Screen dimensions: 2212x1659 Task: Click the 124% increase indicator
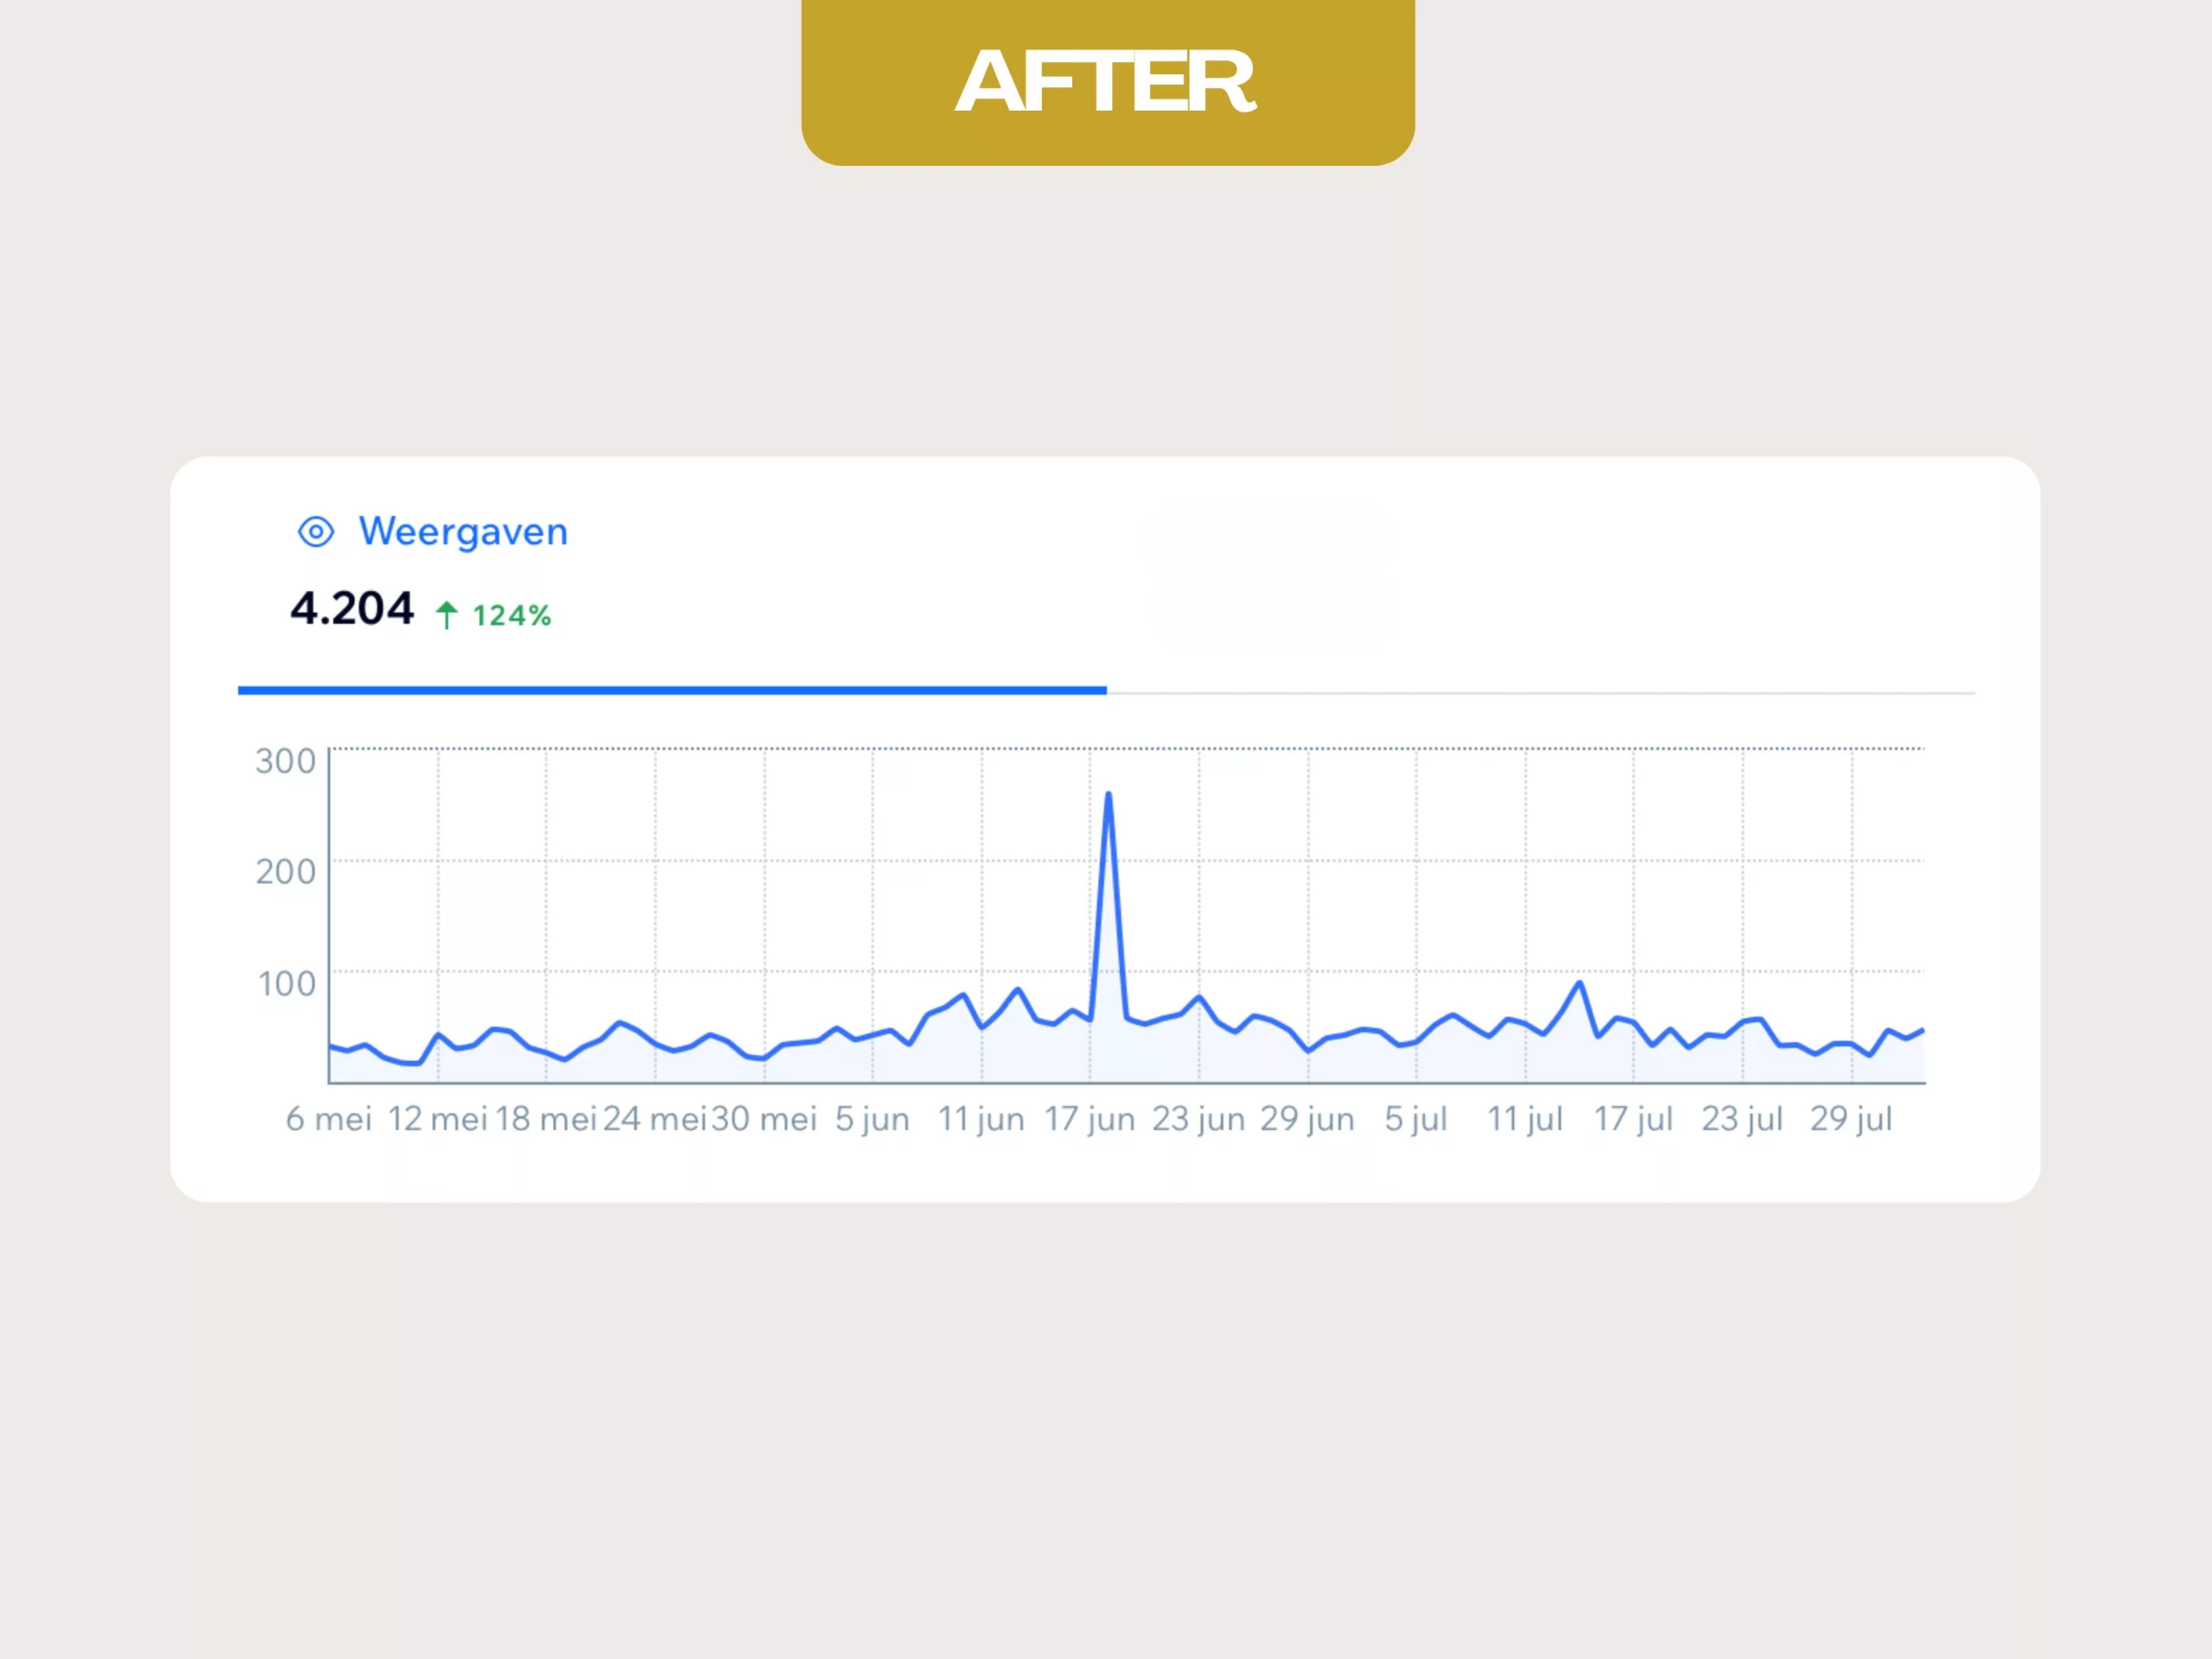click(x=511, y=616)
